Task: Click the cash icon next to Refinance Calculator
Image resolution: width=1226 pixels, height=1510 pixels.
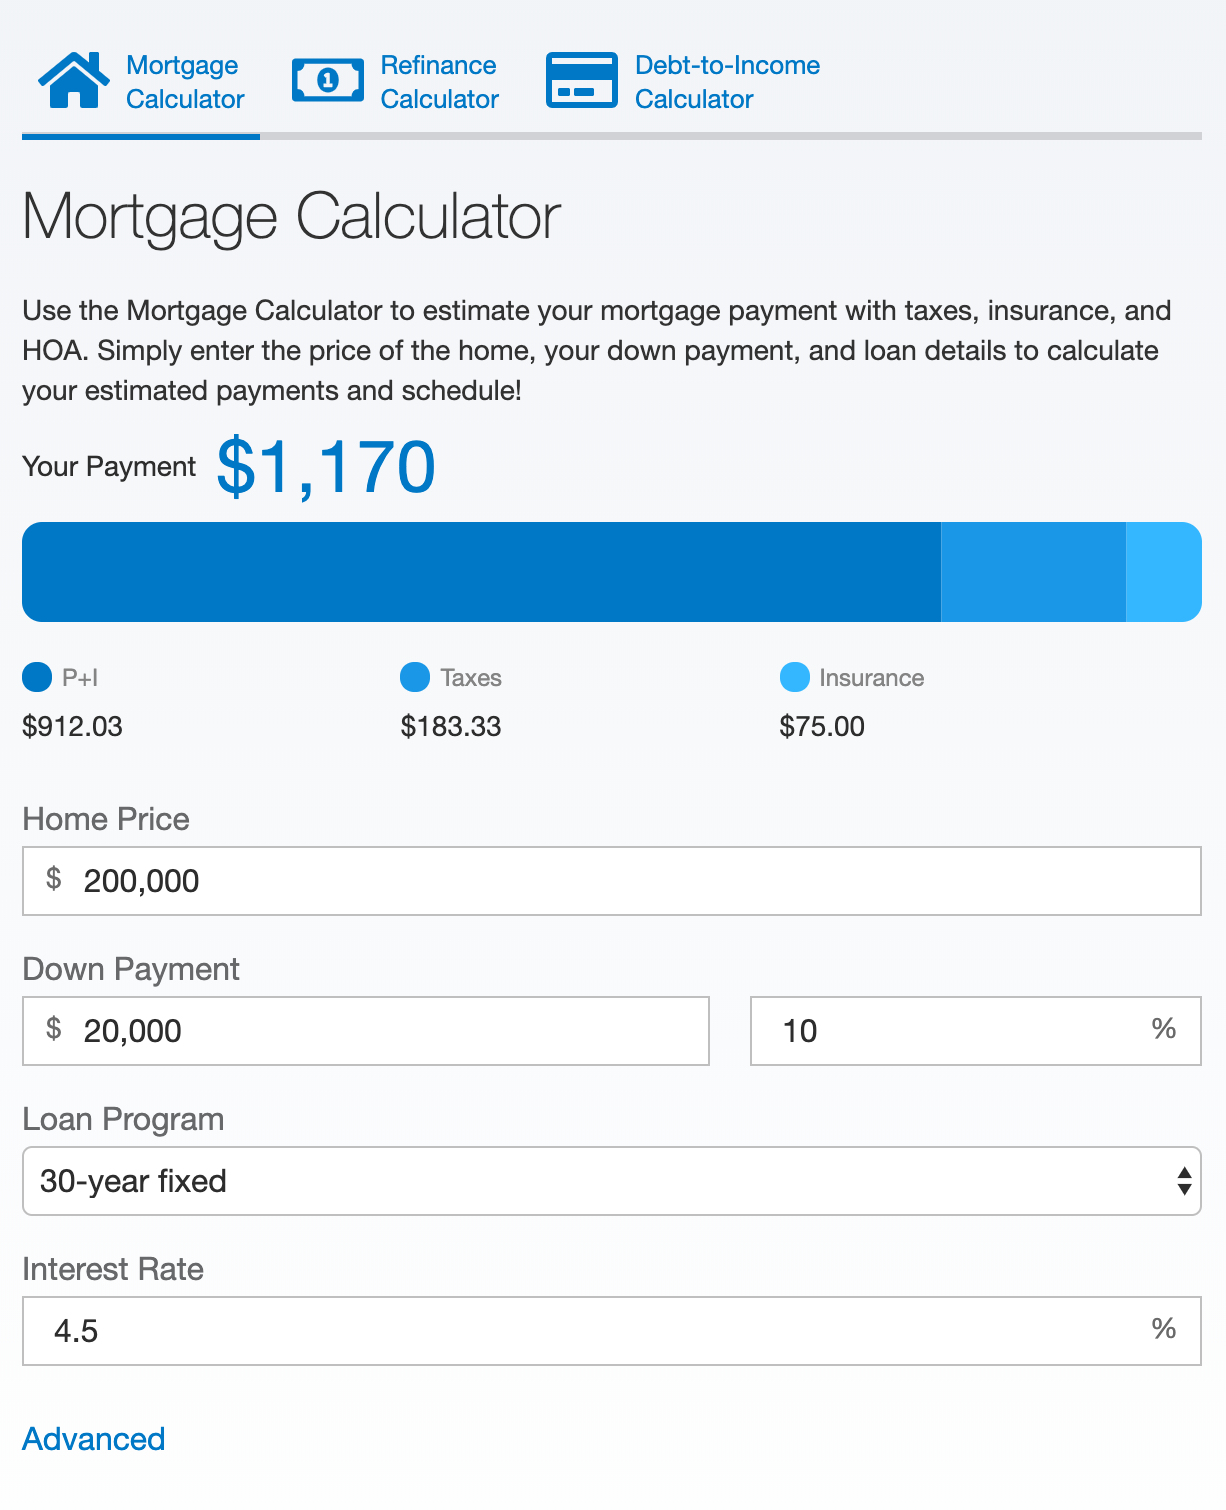Action: pos(327,79)
